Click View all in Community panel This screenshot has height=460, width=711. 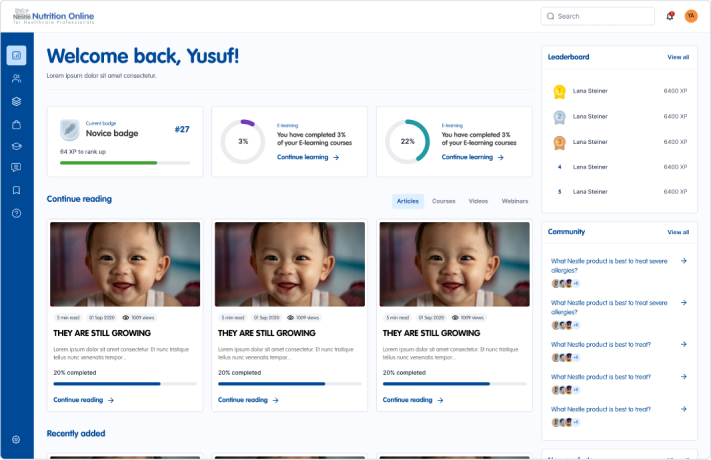pyautogui.click(x=678, y=232)
